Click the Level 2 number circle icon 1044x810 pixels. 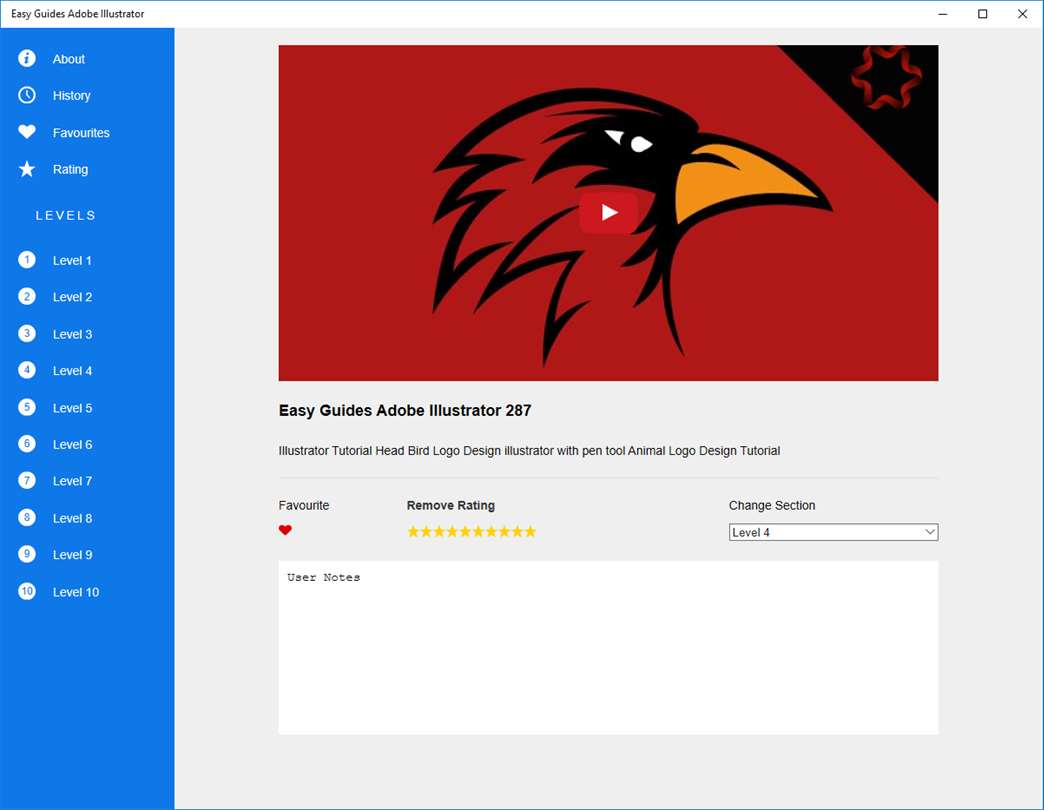[27, 296]
